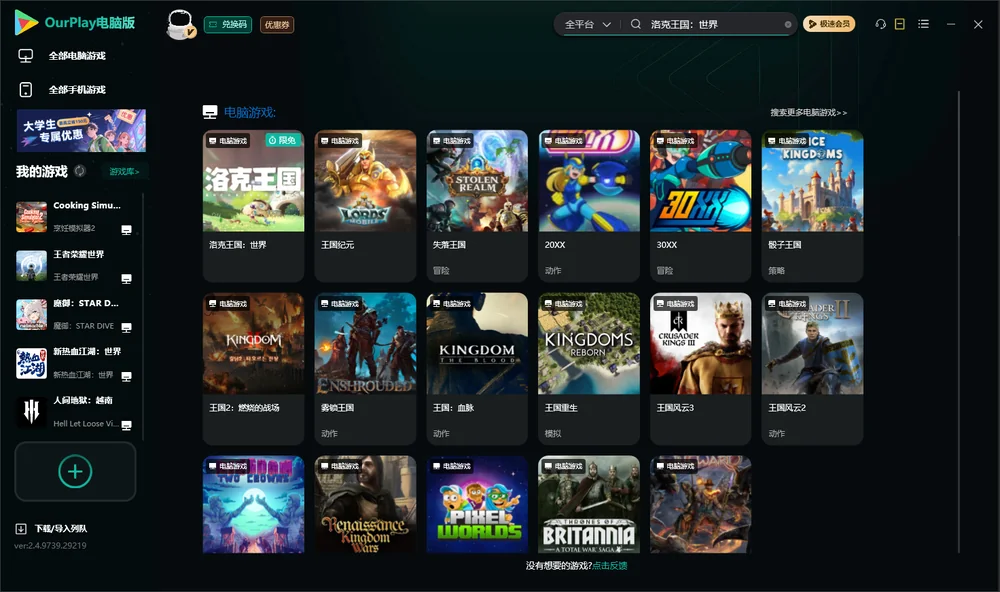Click the 冒险 genre label under 失落王国
Viewport: 1000px width, 592px height.
[x=441, y=270]
